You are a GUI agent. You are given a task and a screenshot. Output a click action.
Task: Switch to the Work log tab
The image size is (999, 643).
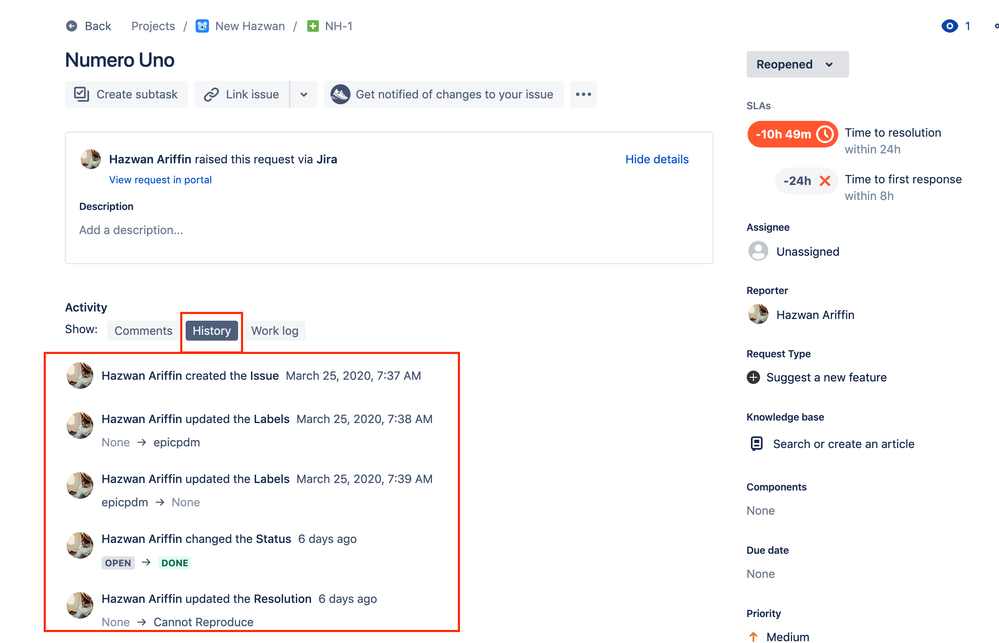pos(275,331)
